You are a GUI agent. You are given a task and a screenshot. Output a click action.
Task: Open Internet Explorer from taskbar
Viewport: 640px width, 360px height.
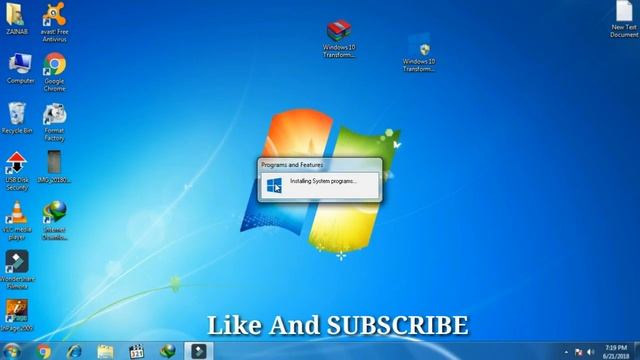click(x=74, y=351)
